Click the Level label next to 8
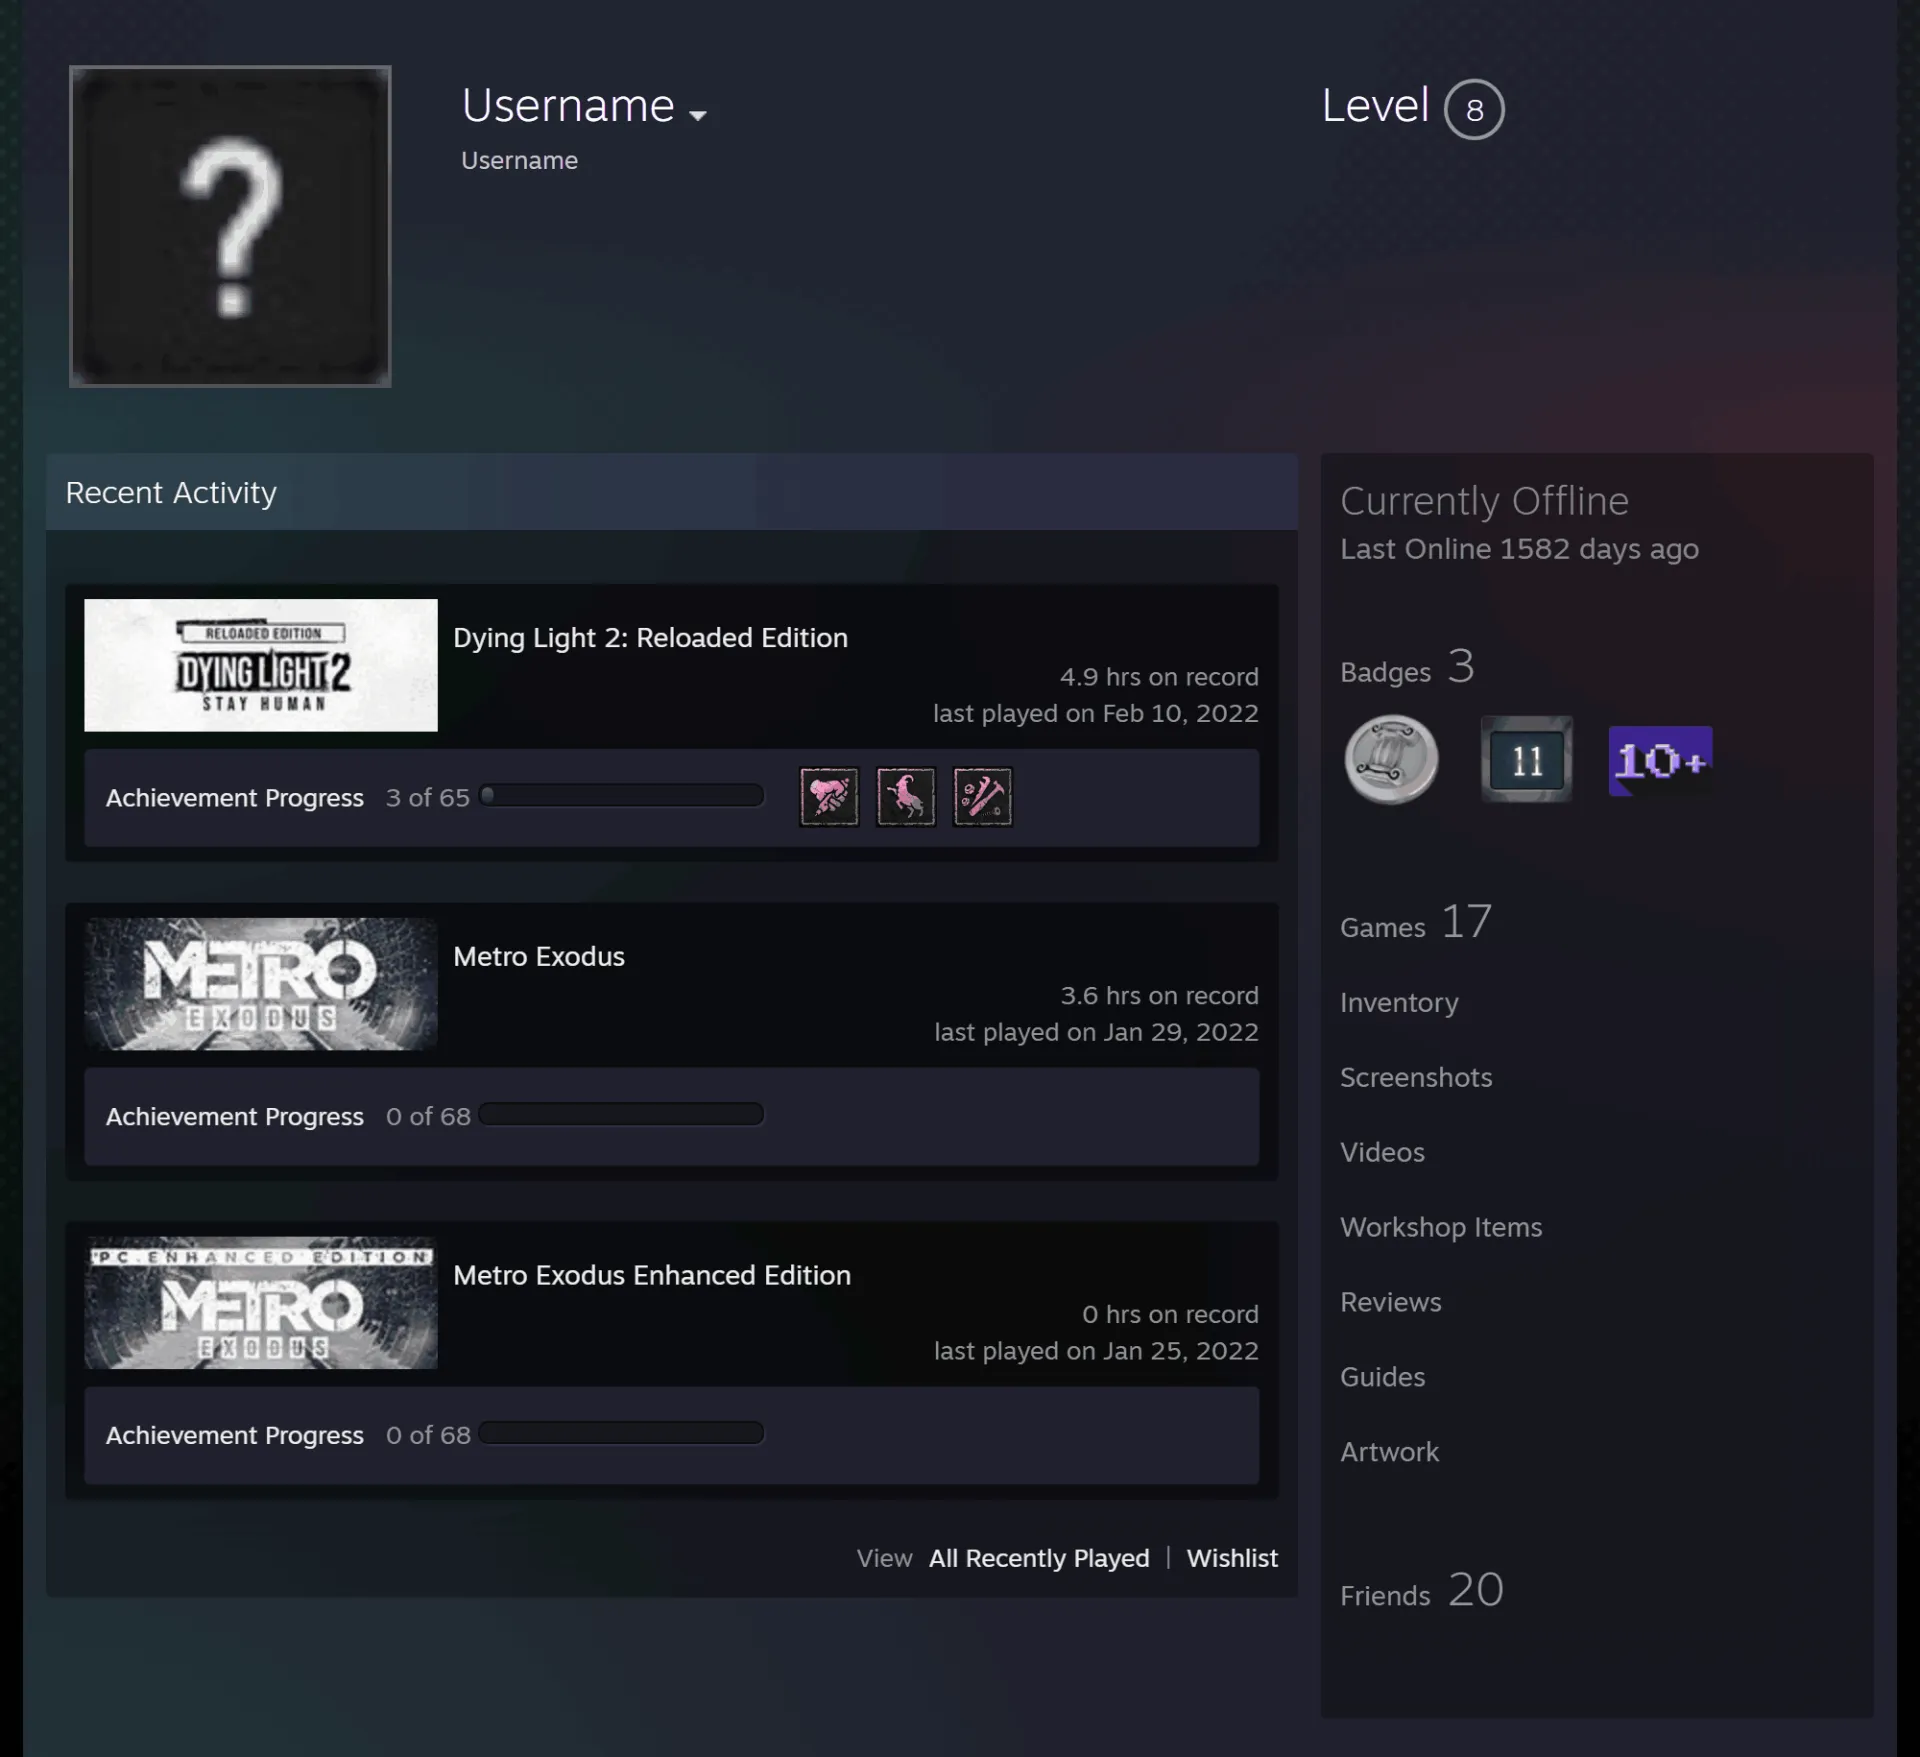 1375,106
